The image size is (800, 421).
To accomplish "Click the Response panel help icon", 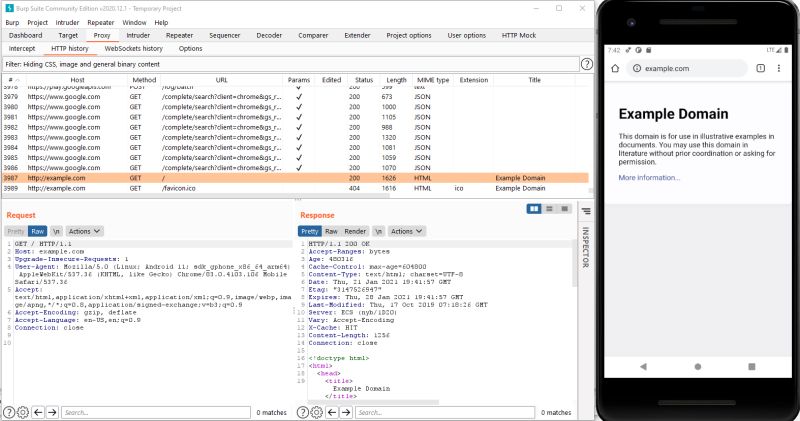I will (x=303, y=412).
